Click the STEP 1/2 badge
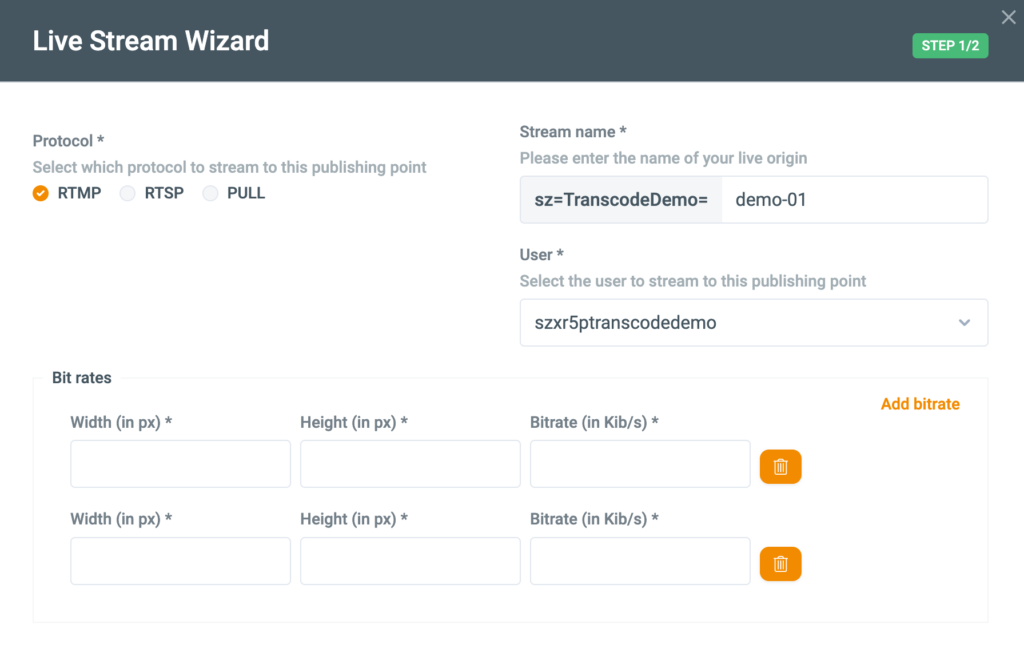 (949, 45)
